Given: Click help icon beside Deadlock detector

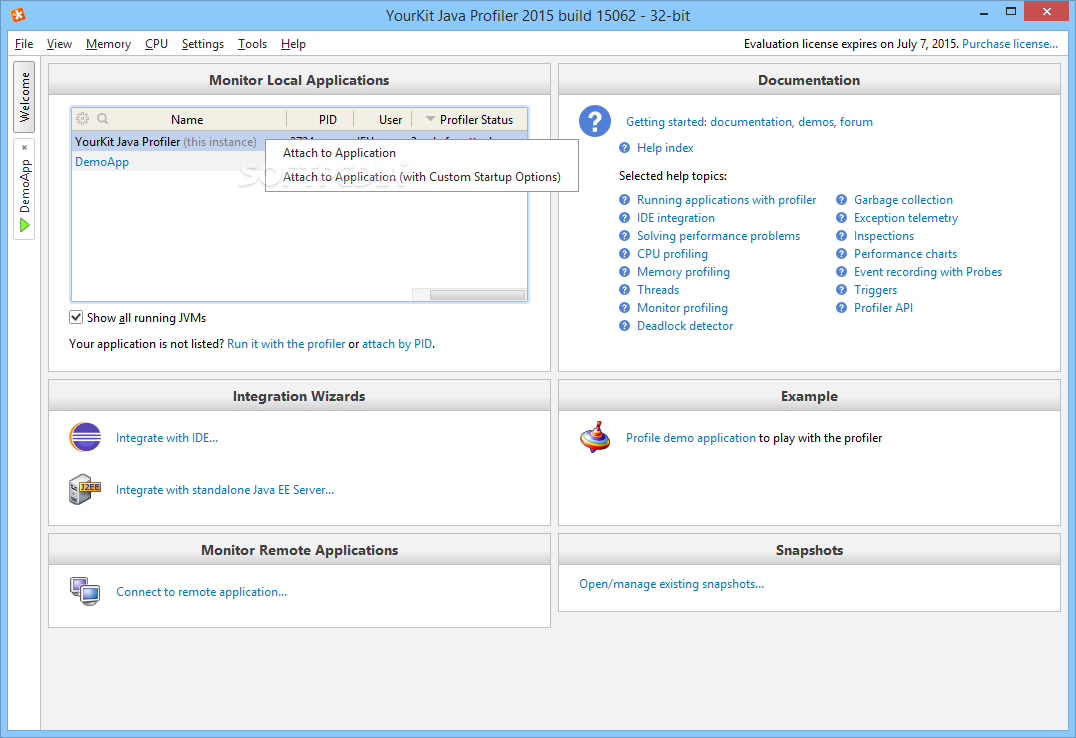Looking at the screenshot, I should pos(624,325).
